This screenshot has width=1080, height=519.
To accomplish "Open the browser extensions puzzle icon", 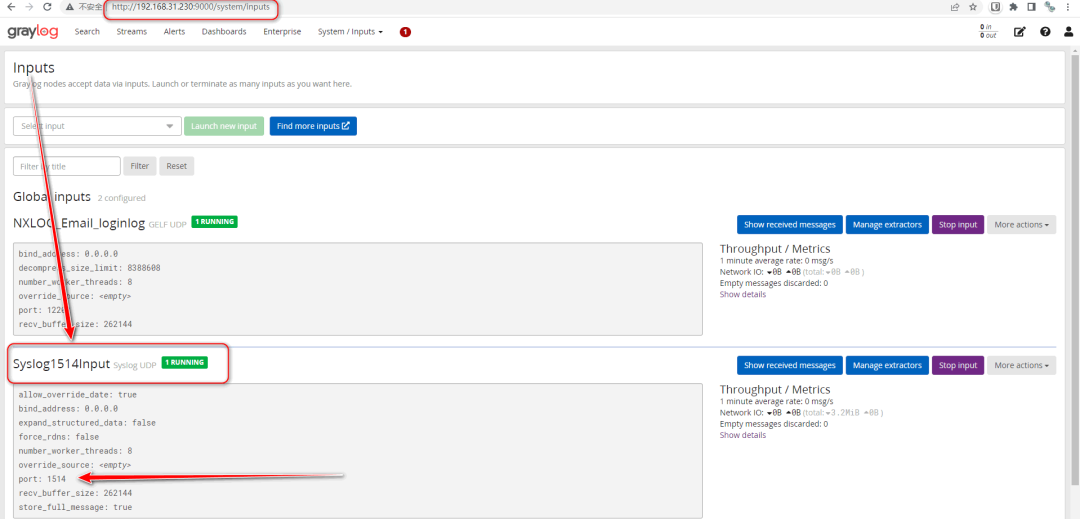I will coord(1013,7).
